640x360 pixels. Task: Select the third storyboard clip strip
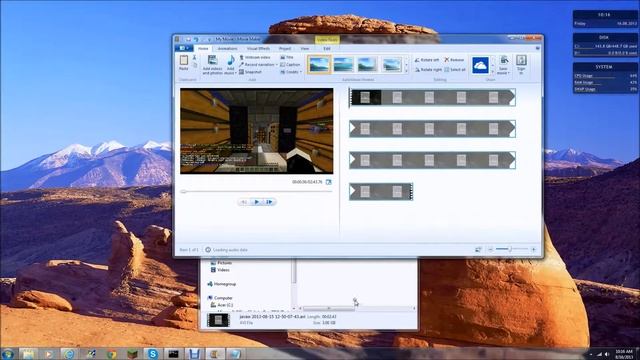pyautogui.click(x=432, y=160)
